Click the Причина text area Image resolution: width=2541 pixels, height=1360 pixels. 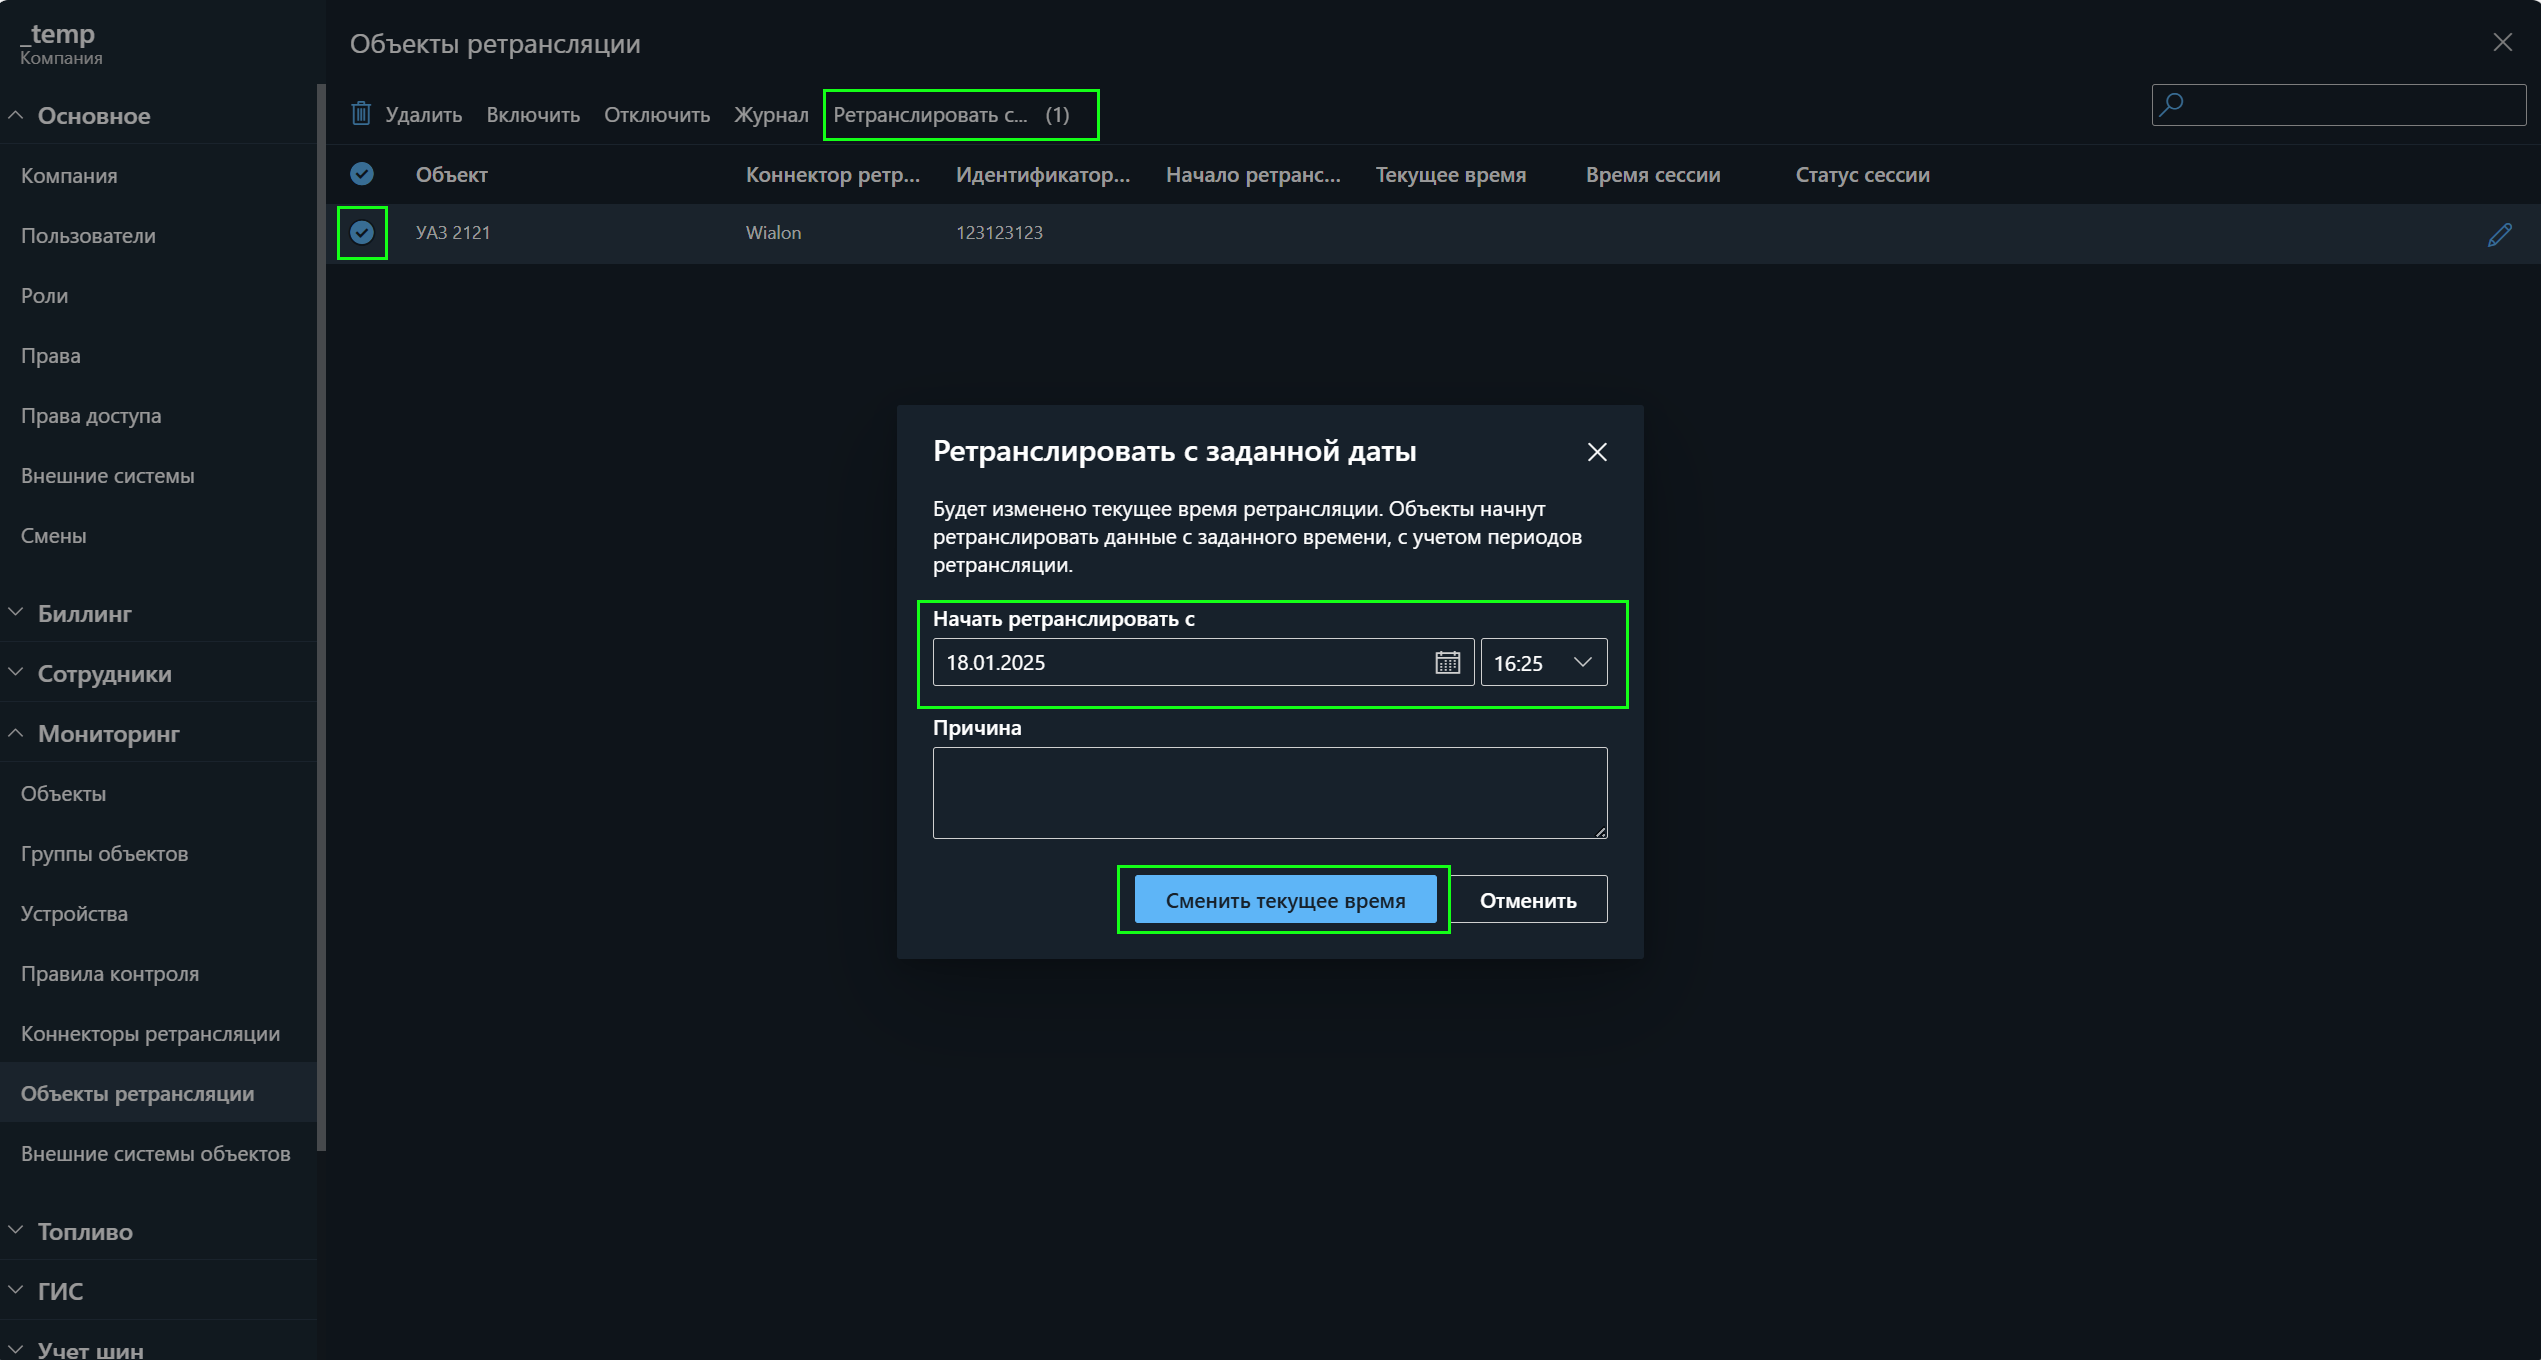pyautogui.click(x=1269, y=792)
